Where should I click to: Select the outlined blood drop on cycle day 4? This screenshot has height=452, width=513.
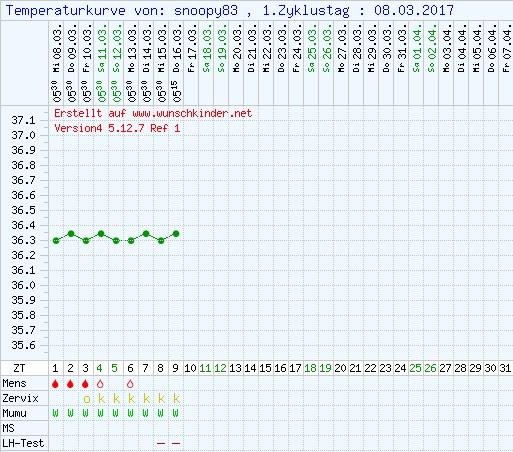pyautogui.click(x=100, y=384)
